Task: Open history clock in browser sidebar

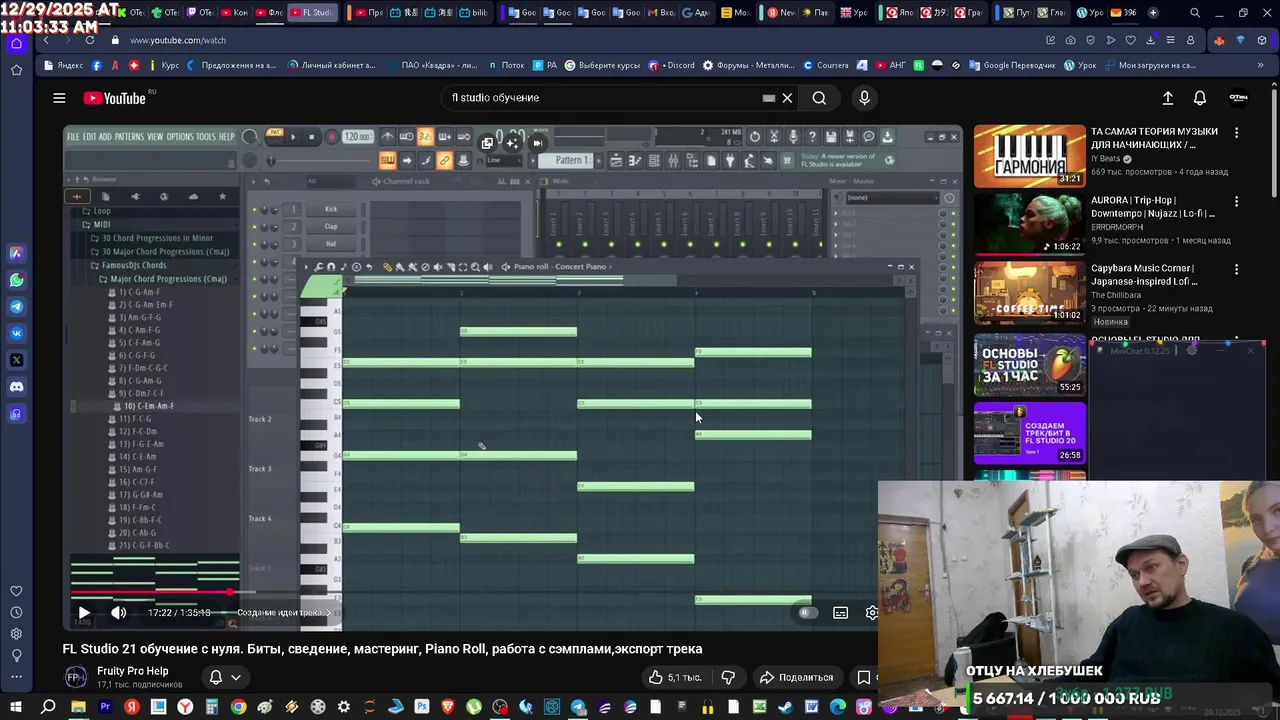Action: click(16, 612)
